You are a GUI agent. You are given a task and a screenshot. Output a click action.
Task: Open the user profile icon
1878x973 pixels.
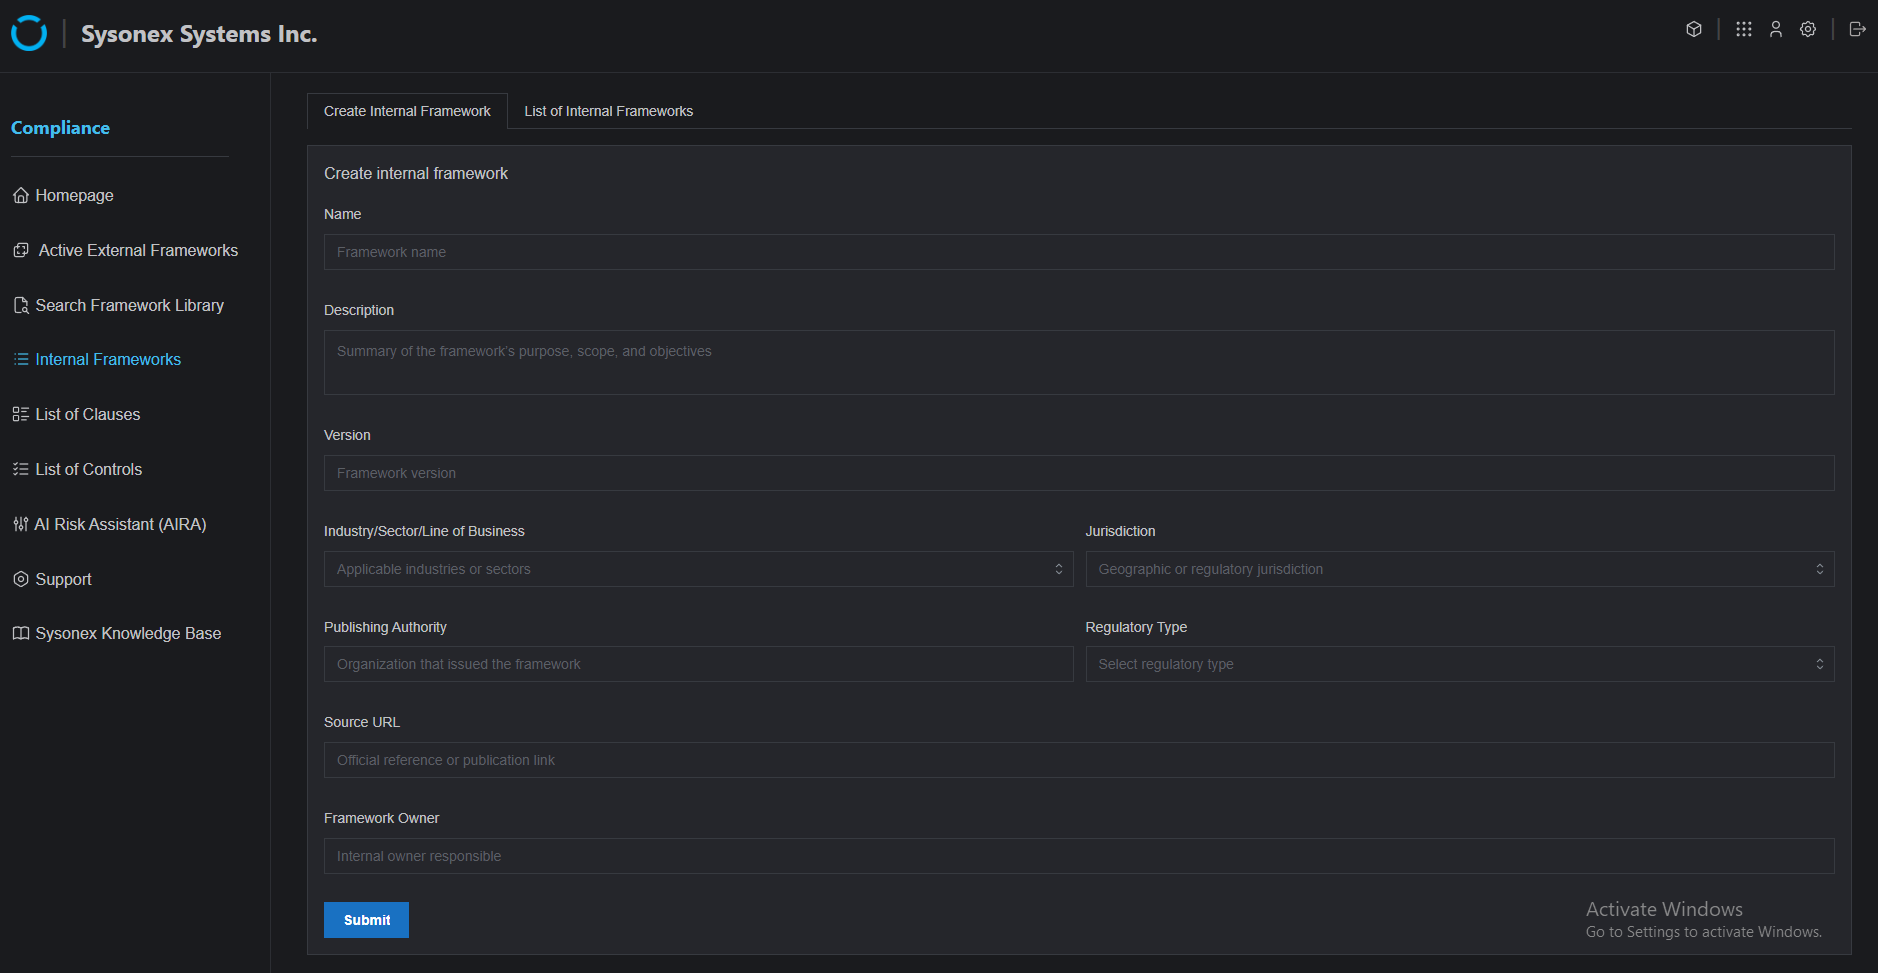1776,29
